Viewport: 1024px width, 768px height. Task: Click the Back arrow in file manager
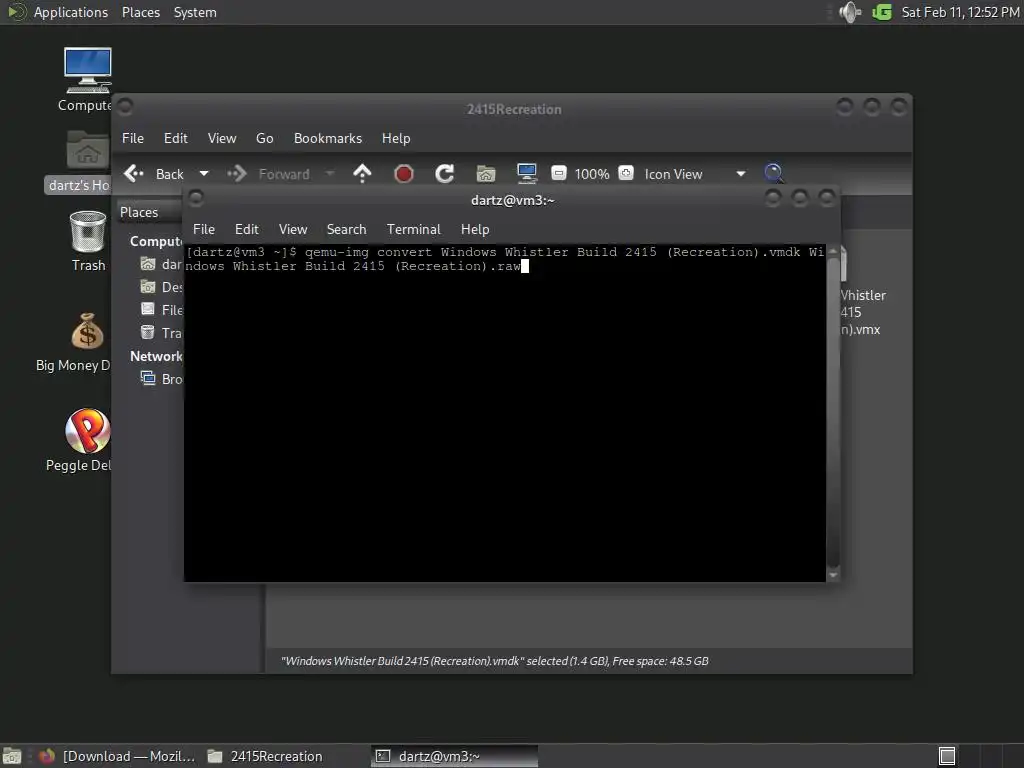[134, 174]
